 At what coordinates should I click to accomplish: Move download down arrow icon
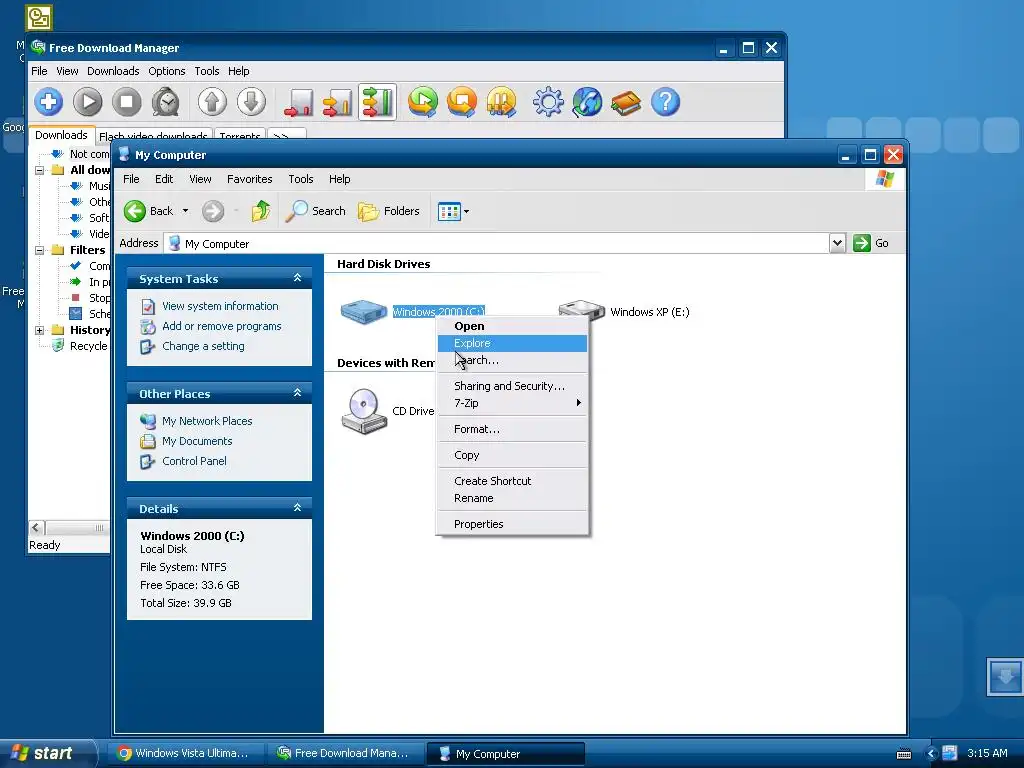click(251, 102)
